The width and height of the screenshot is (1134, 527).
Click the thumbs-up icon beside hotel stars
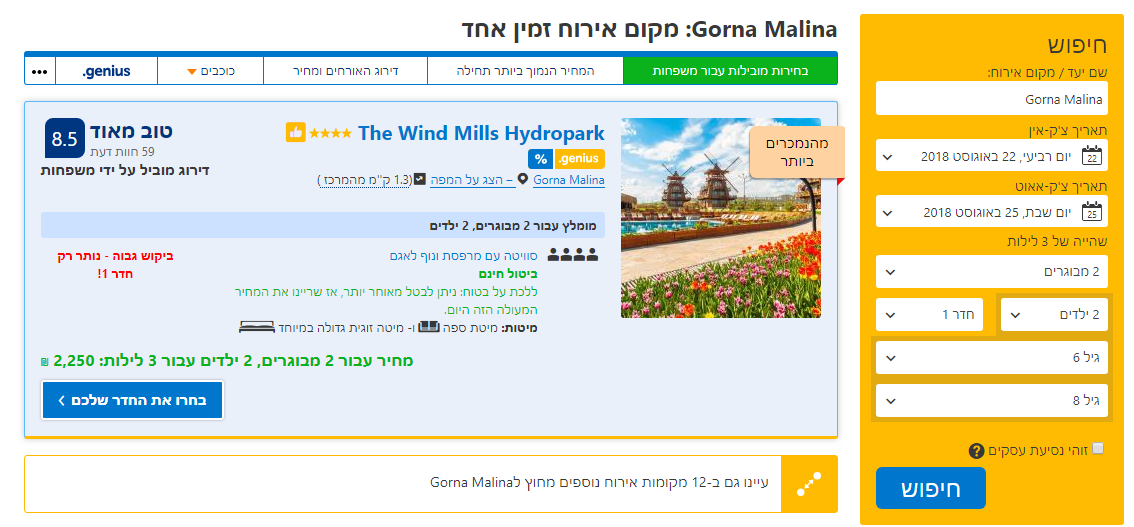(x=296, y=132)
